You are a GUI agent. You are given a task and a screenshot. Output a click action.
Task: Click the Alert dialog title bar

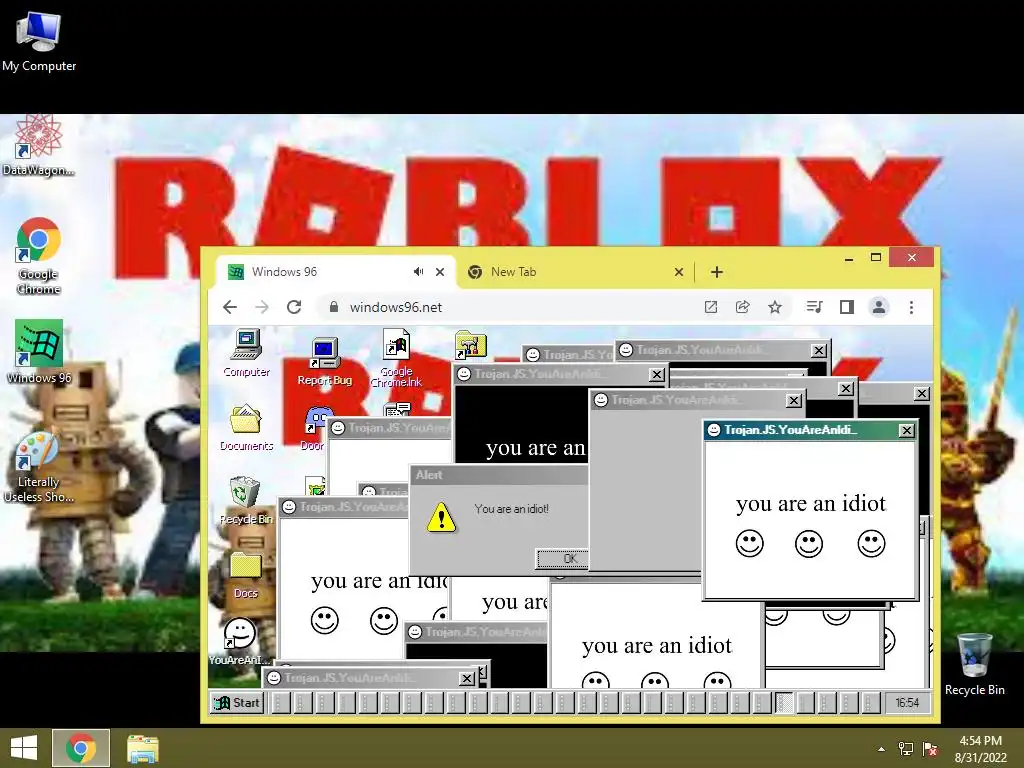(500, 475)
